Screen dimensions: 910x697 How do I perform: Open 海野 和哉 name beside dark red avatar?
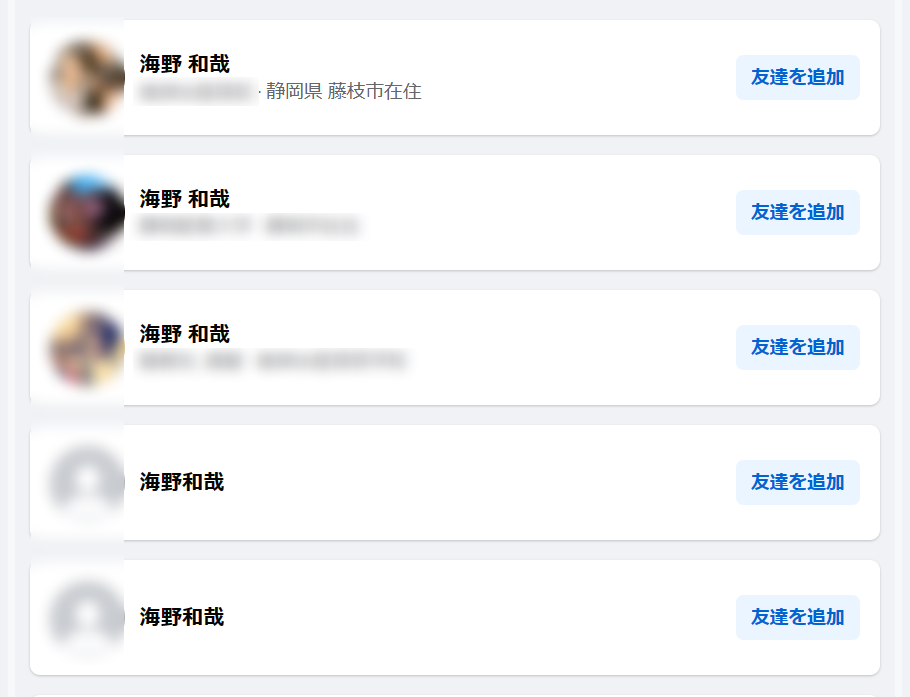click(x=185, y=199)
